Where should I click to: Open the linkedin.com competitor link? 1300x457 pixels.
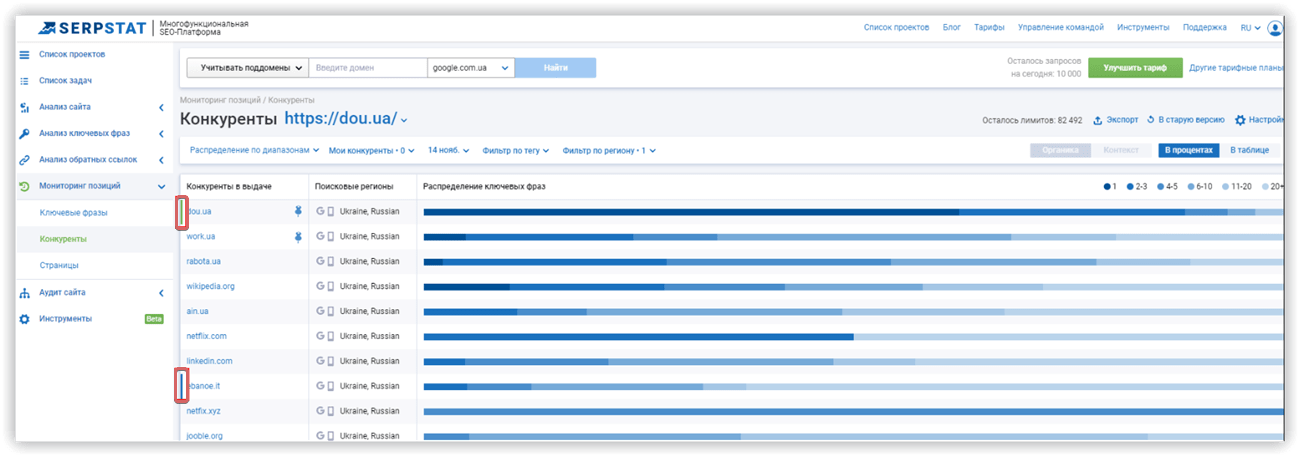tap(209, 361)
